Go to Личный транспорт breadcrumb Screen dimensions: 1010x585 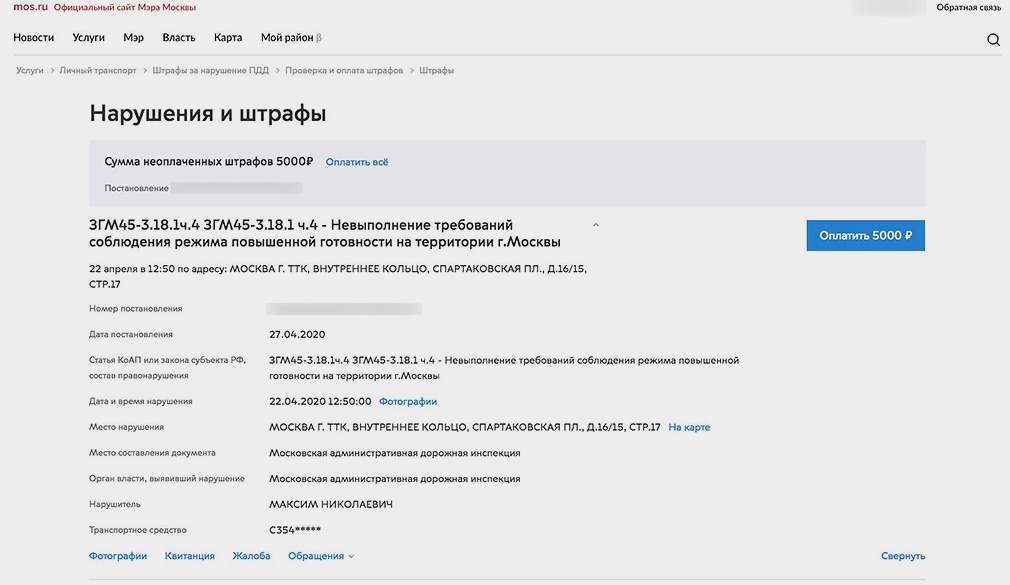(x=98, y=71)
